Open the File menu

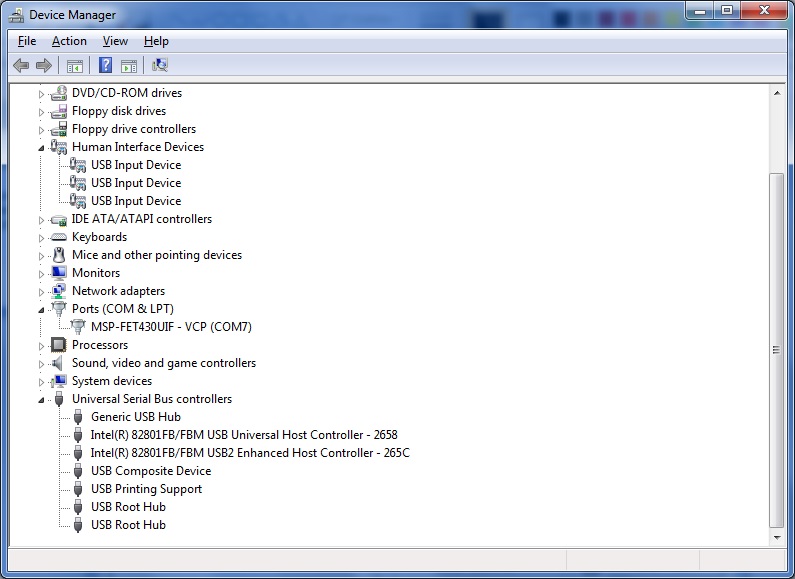(27, 41)
